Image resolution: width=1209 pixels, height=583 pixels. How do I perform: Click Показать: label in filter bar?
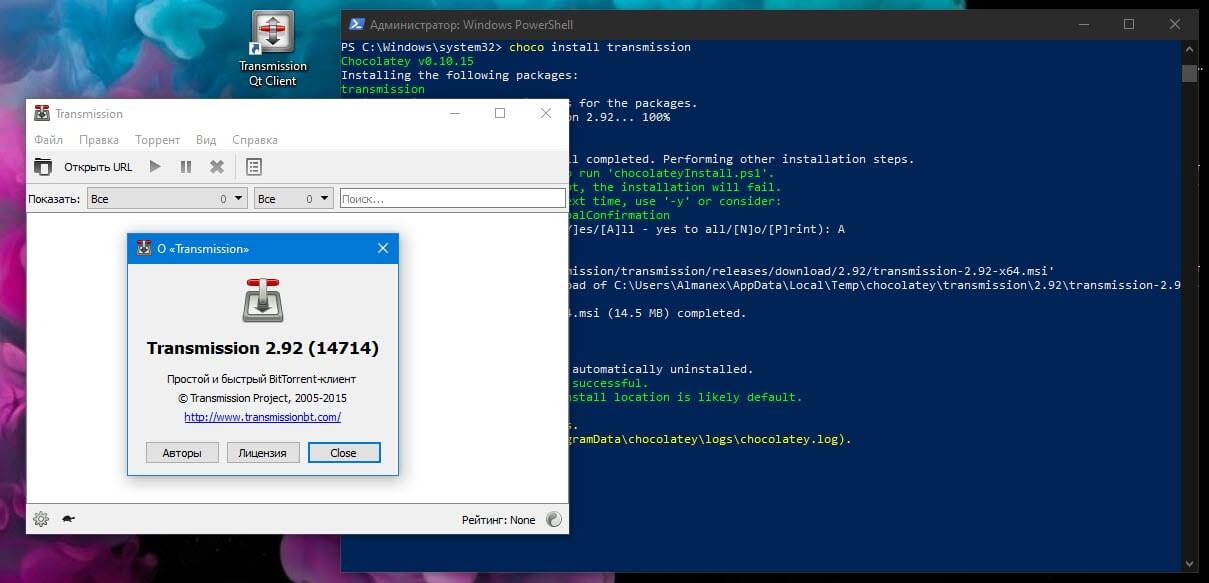tap(54, 199)
